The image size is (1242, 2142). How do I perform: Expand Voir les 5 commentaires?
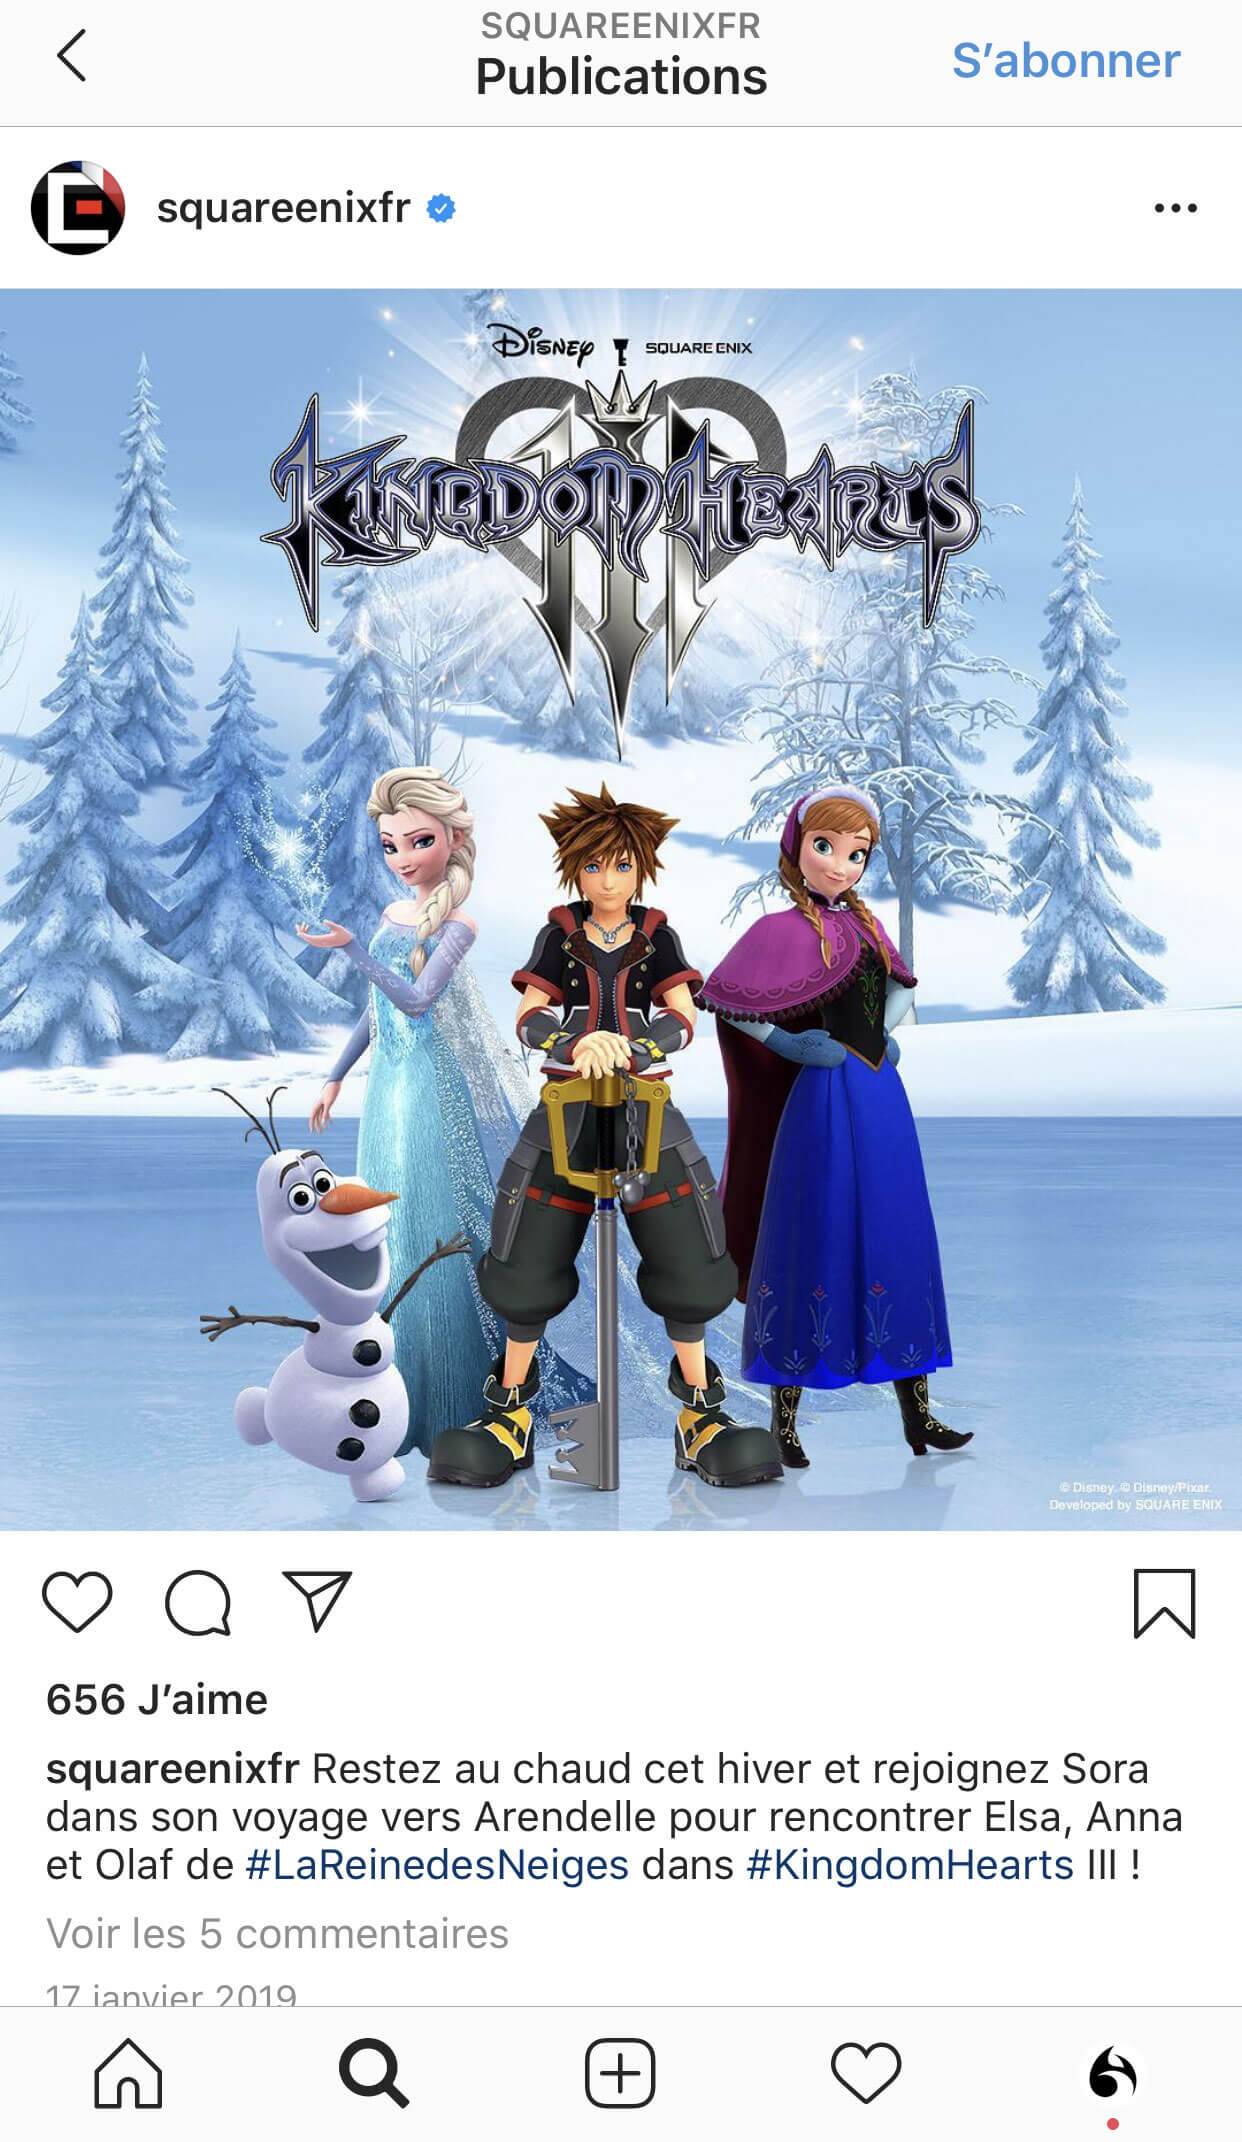tap(277, 1933)
